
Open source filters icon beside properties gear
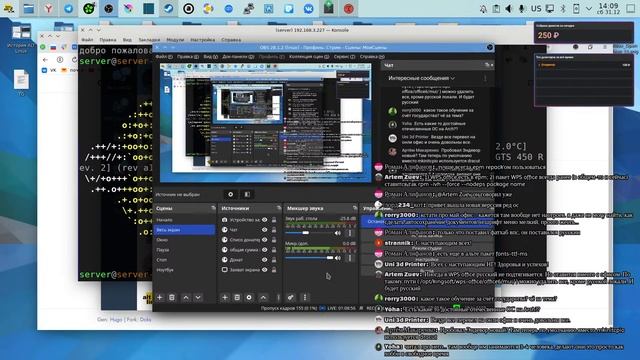247,195
